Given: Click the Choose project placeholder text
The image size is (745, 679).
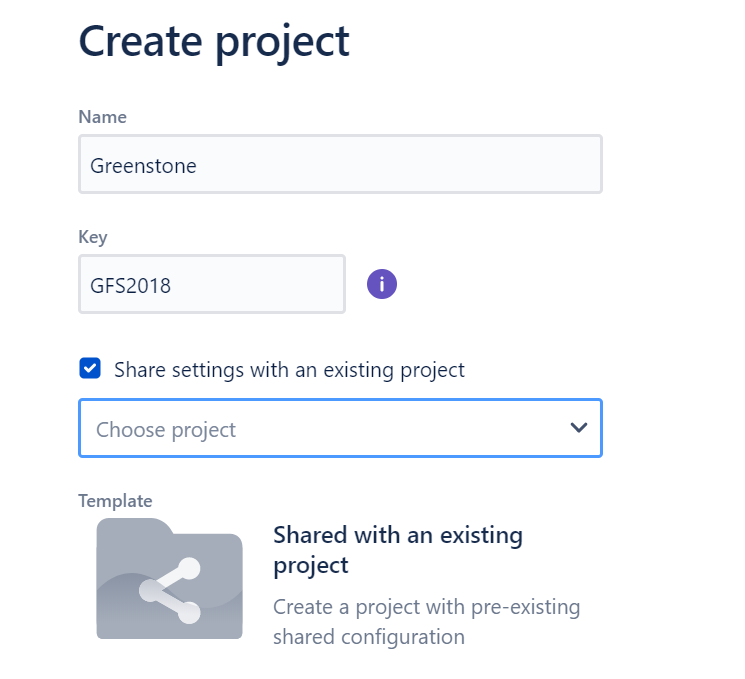Looking at the screenshot, I should coord(166,430).
